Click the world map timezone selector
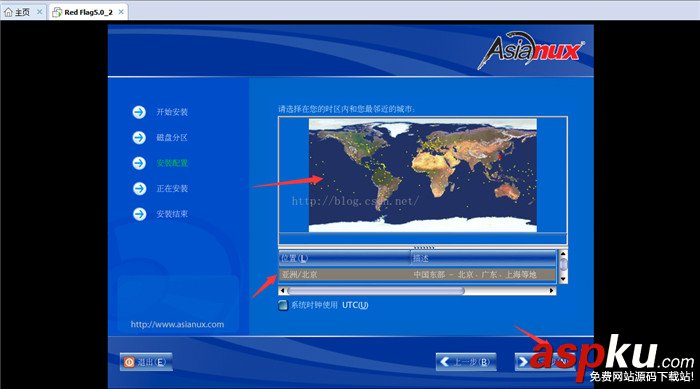The height and width of the screenshot is (389, 700). coord(423,175)
